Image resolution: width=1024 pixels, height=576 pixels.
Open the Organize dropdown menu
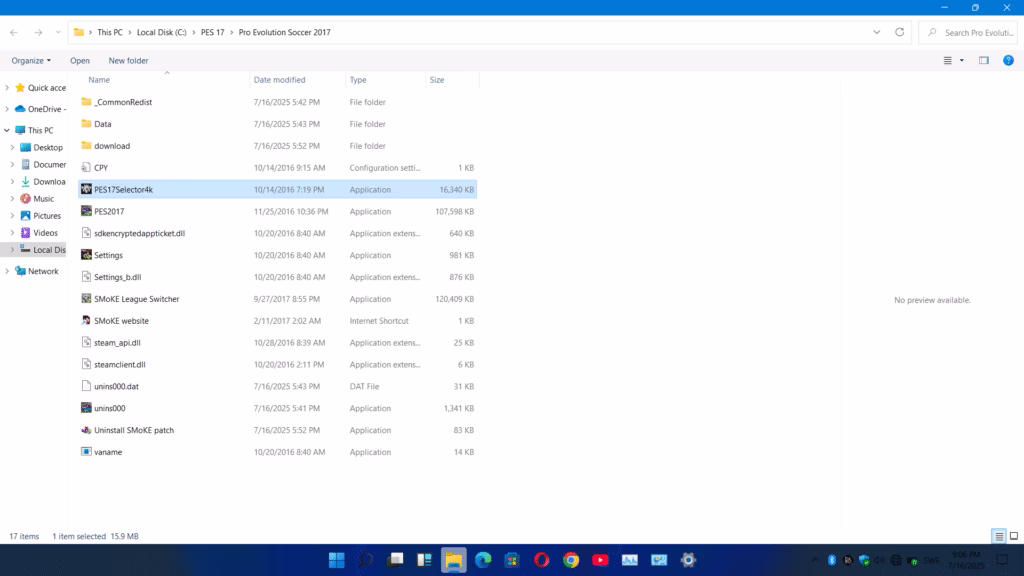pyautogui.click(x=31, y=60)
